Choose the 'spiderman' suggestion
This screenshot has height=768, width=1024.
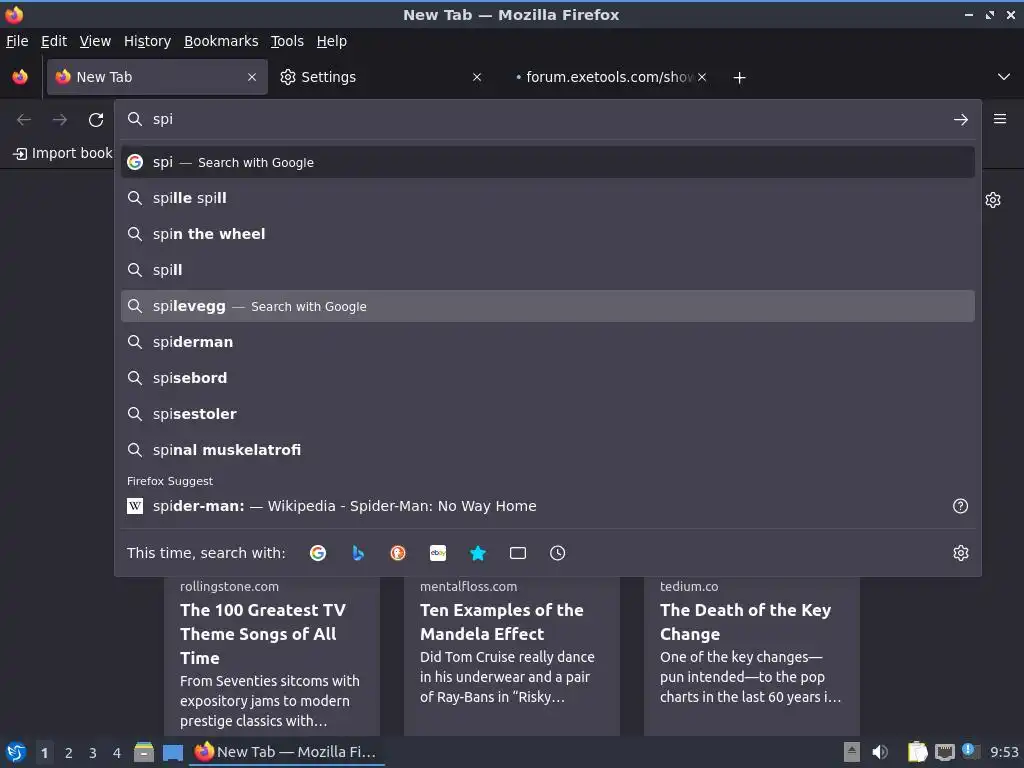click(x=547, y=342)
